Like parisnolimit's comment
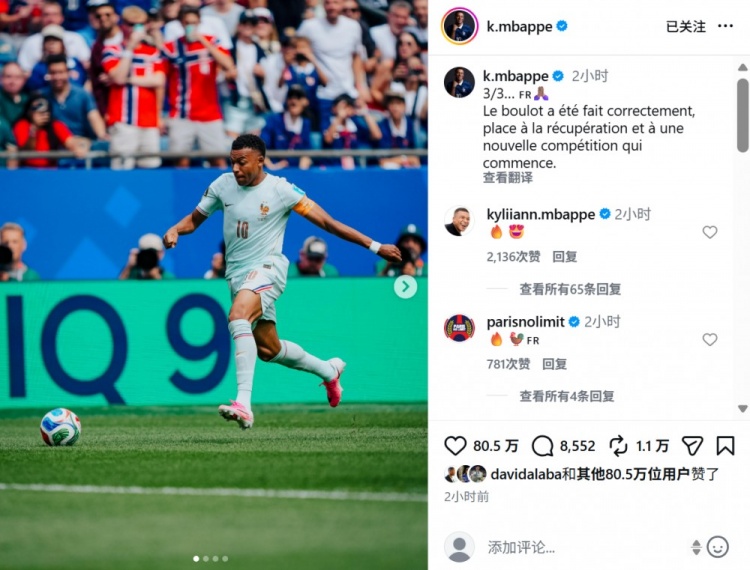Image resolution: width=750 pixels, height=570 pixels. (710, 340)
